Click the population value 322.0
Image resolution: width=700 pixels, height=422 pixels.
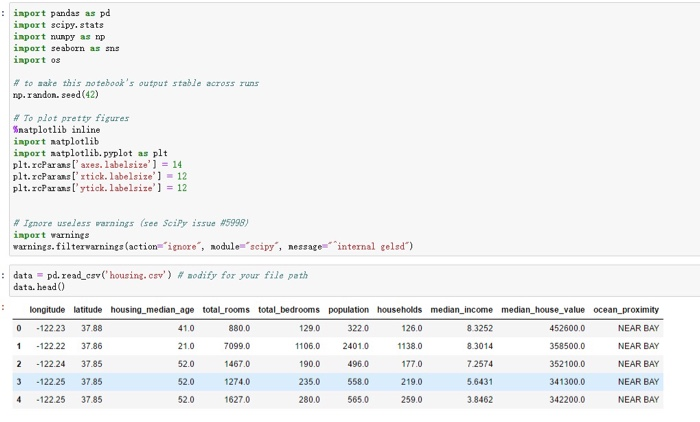358,328
